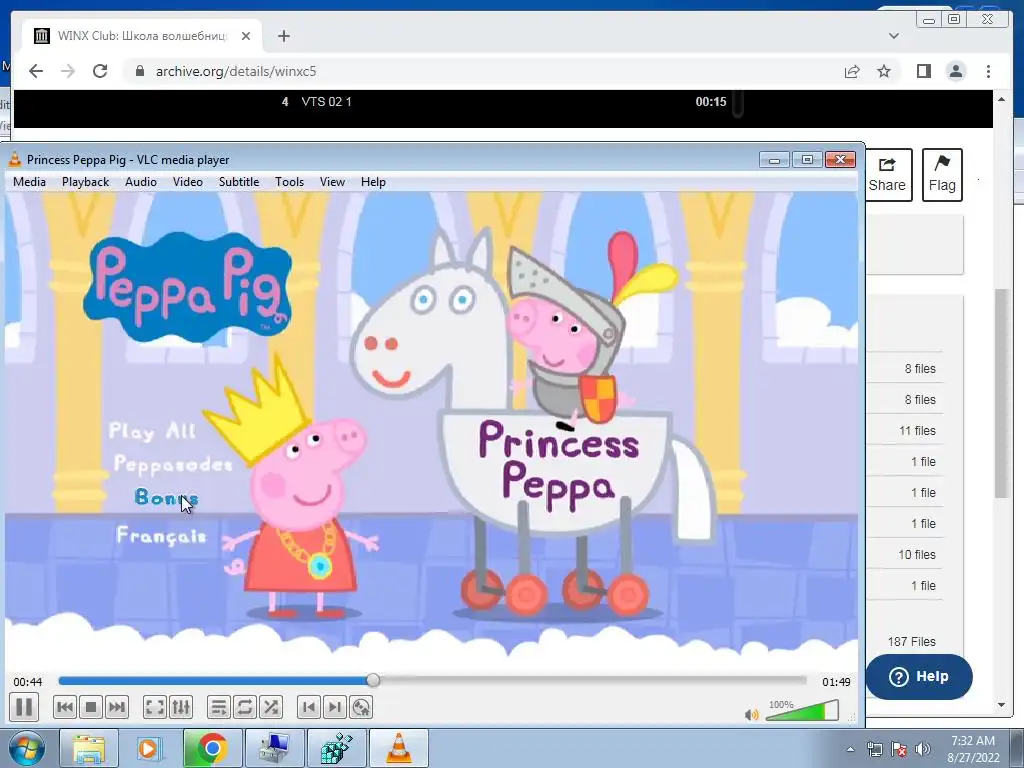Viewport: 1024px width, 768px height.
Task: Select Peppasodes in the DVD menu
Action: tap(173, 464)
